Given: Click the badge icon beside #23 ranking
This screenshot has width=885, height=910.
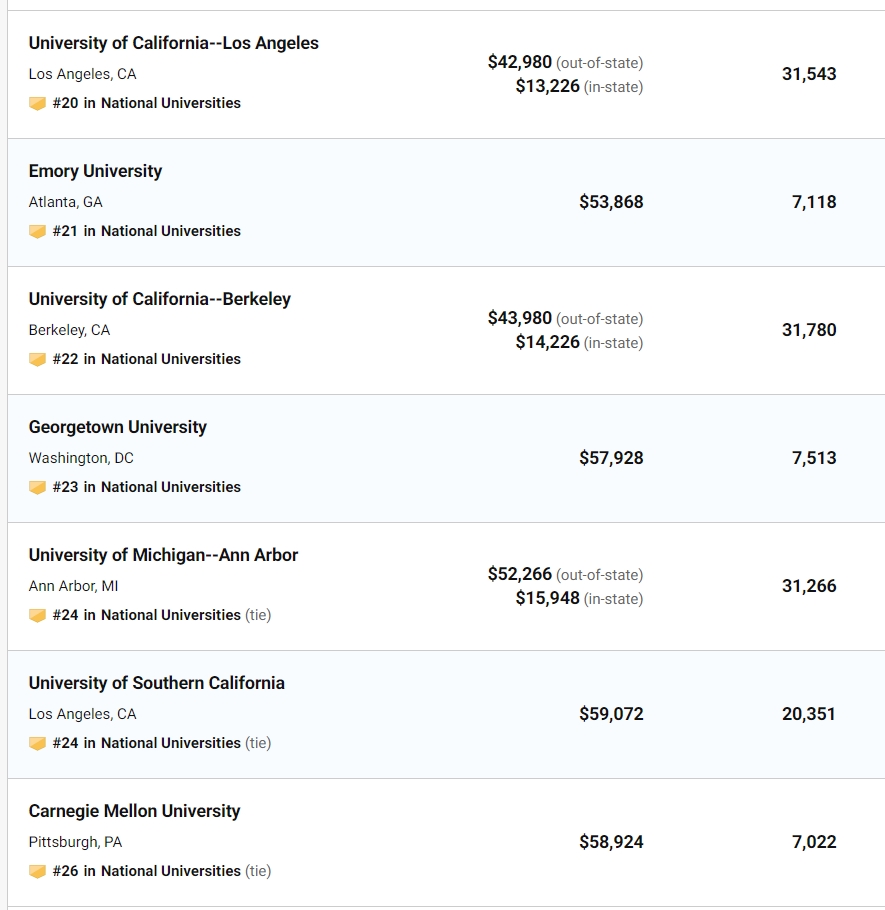Looking at the screenshot, I should 37,488.
